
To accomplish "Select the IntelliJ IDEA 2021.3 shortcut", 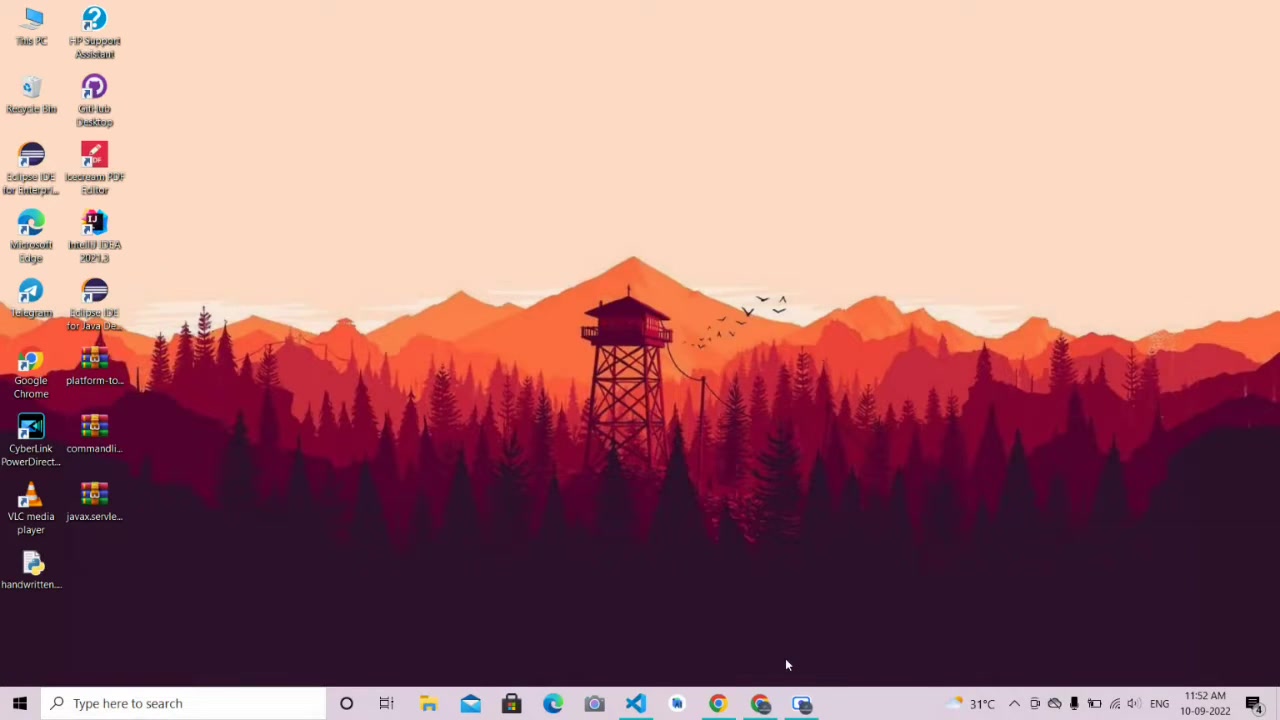I will coord(94,237).
